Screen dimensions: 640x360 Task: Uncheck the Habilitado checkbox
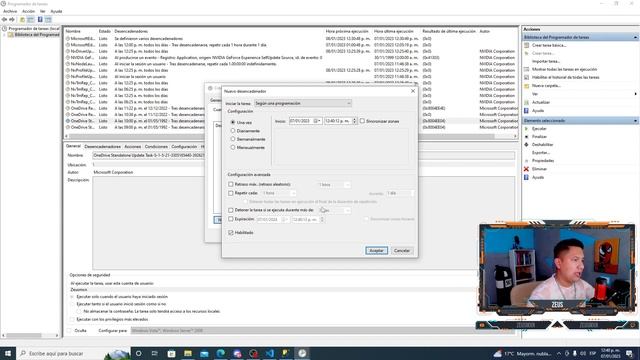tap(231, 233)
